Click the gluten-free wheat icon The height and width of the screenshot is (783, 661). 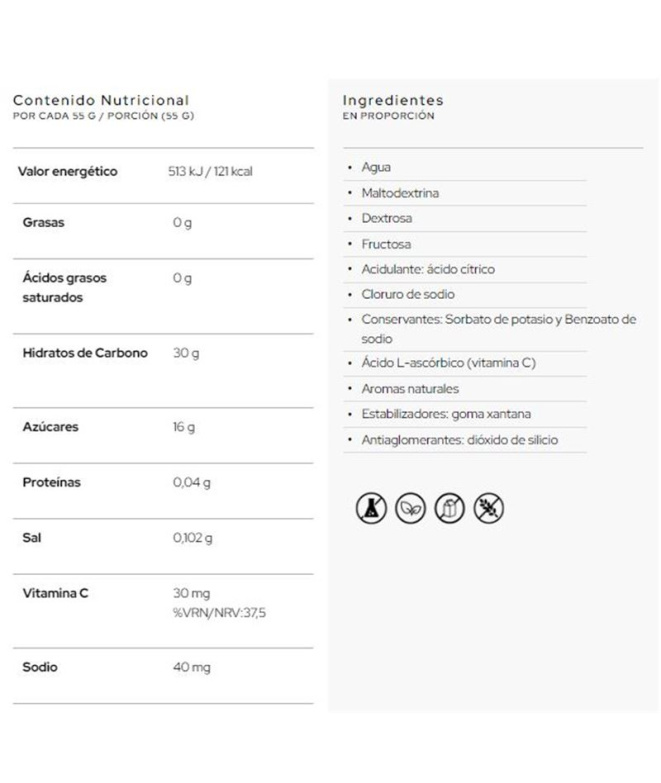(x=488, y=508)
